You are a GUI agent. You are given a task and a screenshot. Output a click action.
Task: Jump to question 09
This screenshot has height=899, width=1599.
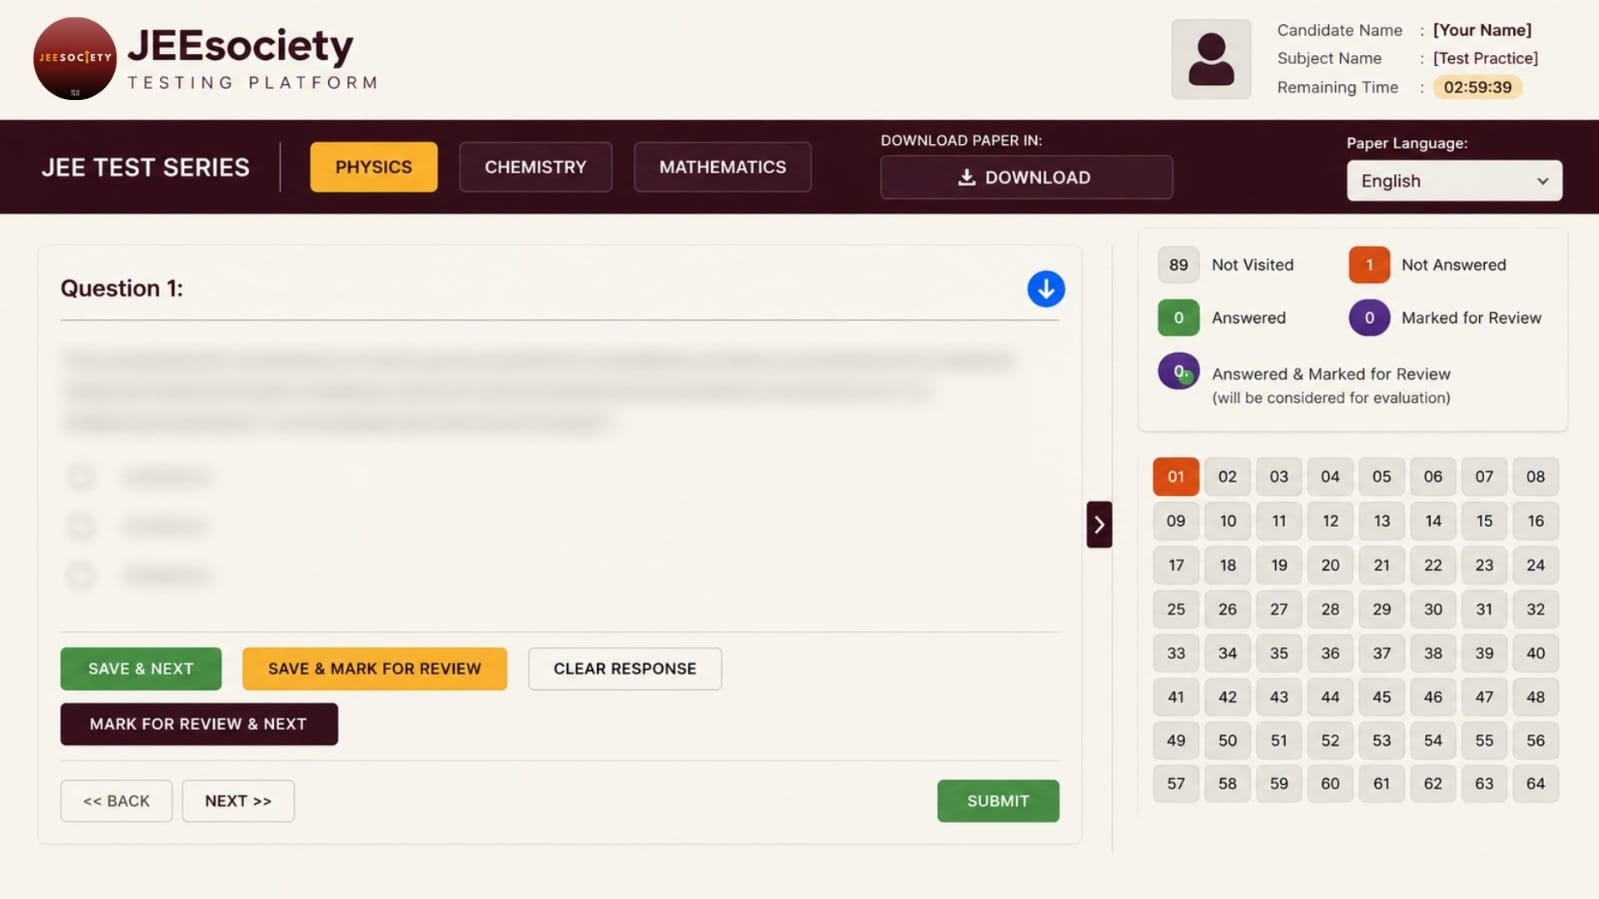click(1176, 521)
